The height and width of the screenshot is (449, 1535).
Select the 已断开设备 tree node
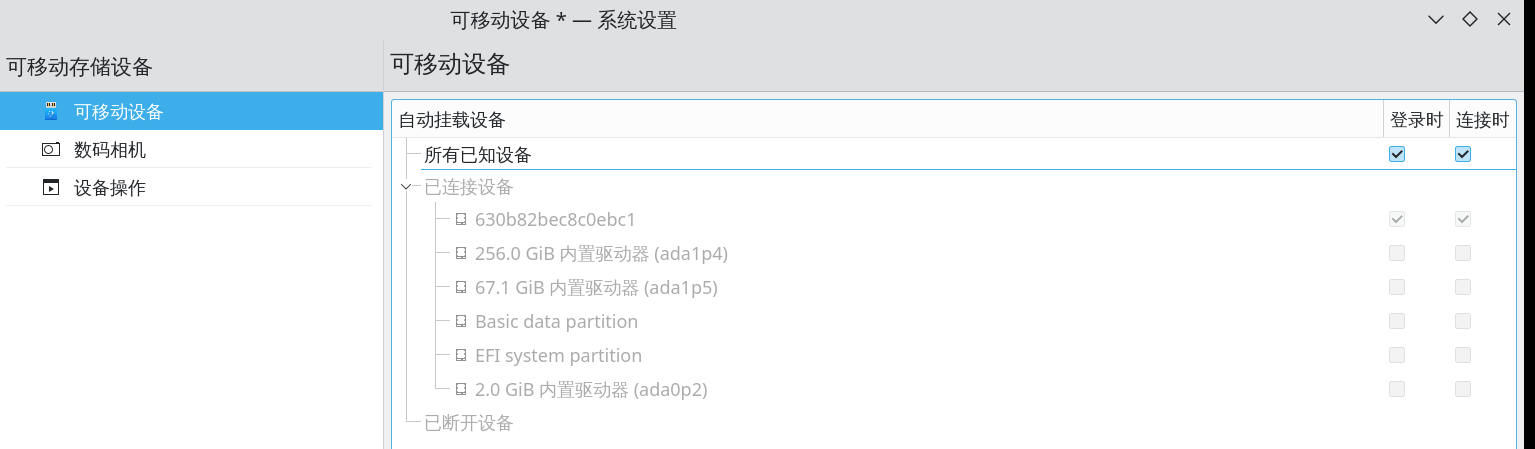pyautogui.click(x=468, y=423)
